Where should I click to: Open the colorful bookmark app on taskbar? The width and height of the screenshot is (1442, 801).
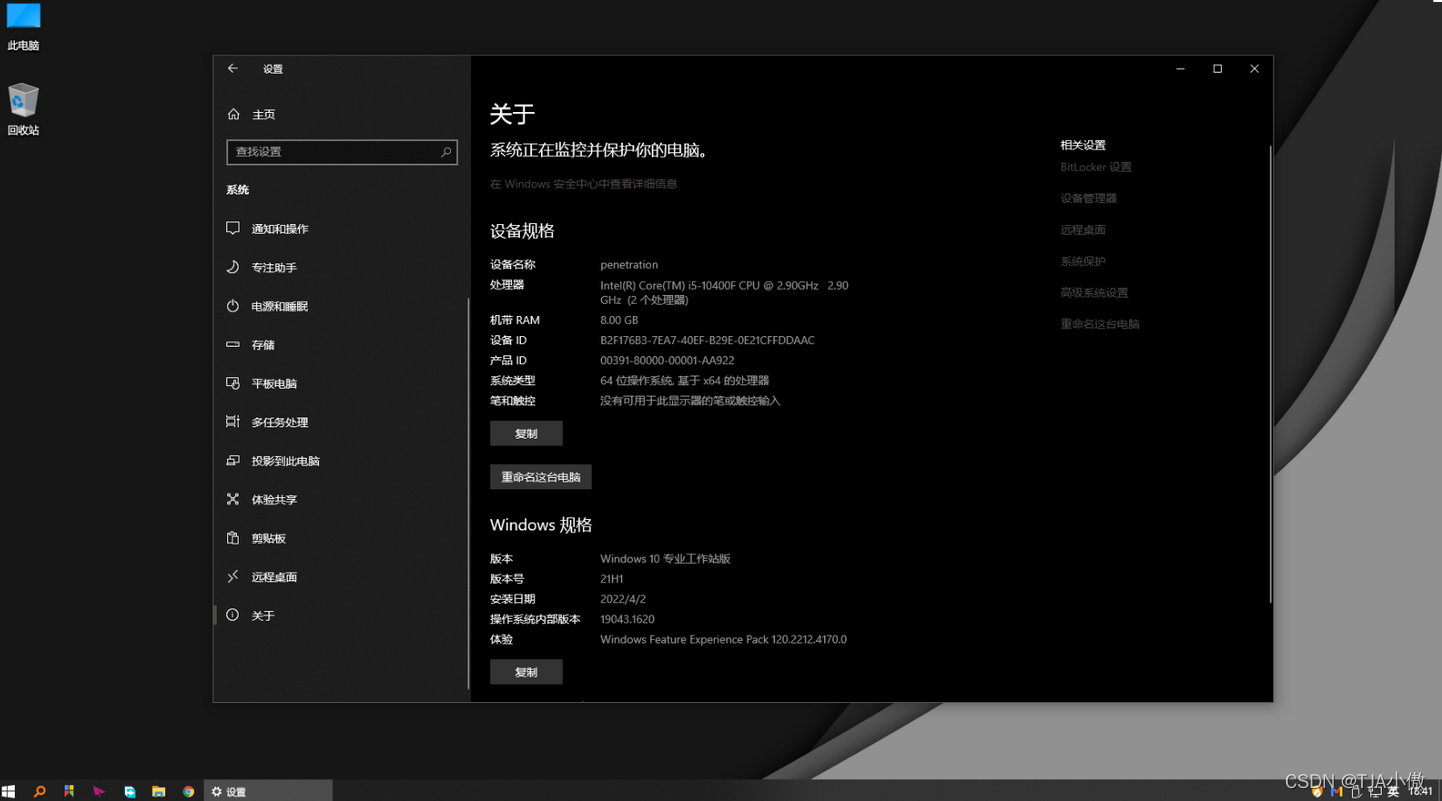tap(69, 791)
